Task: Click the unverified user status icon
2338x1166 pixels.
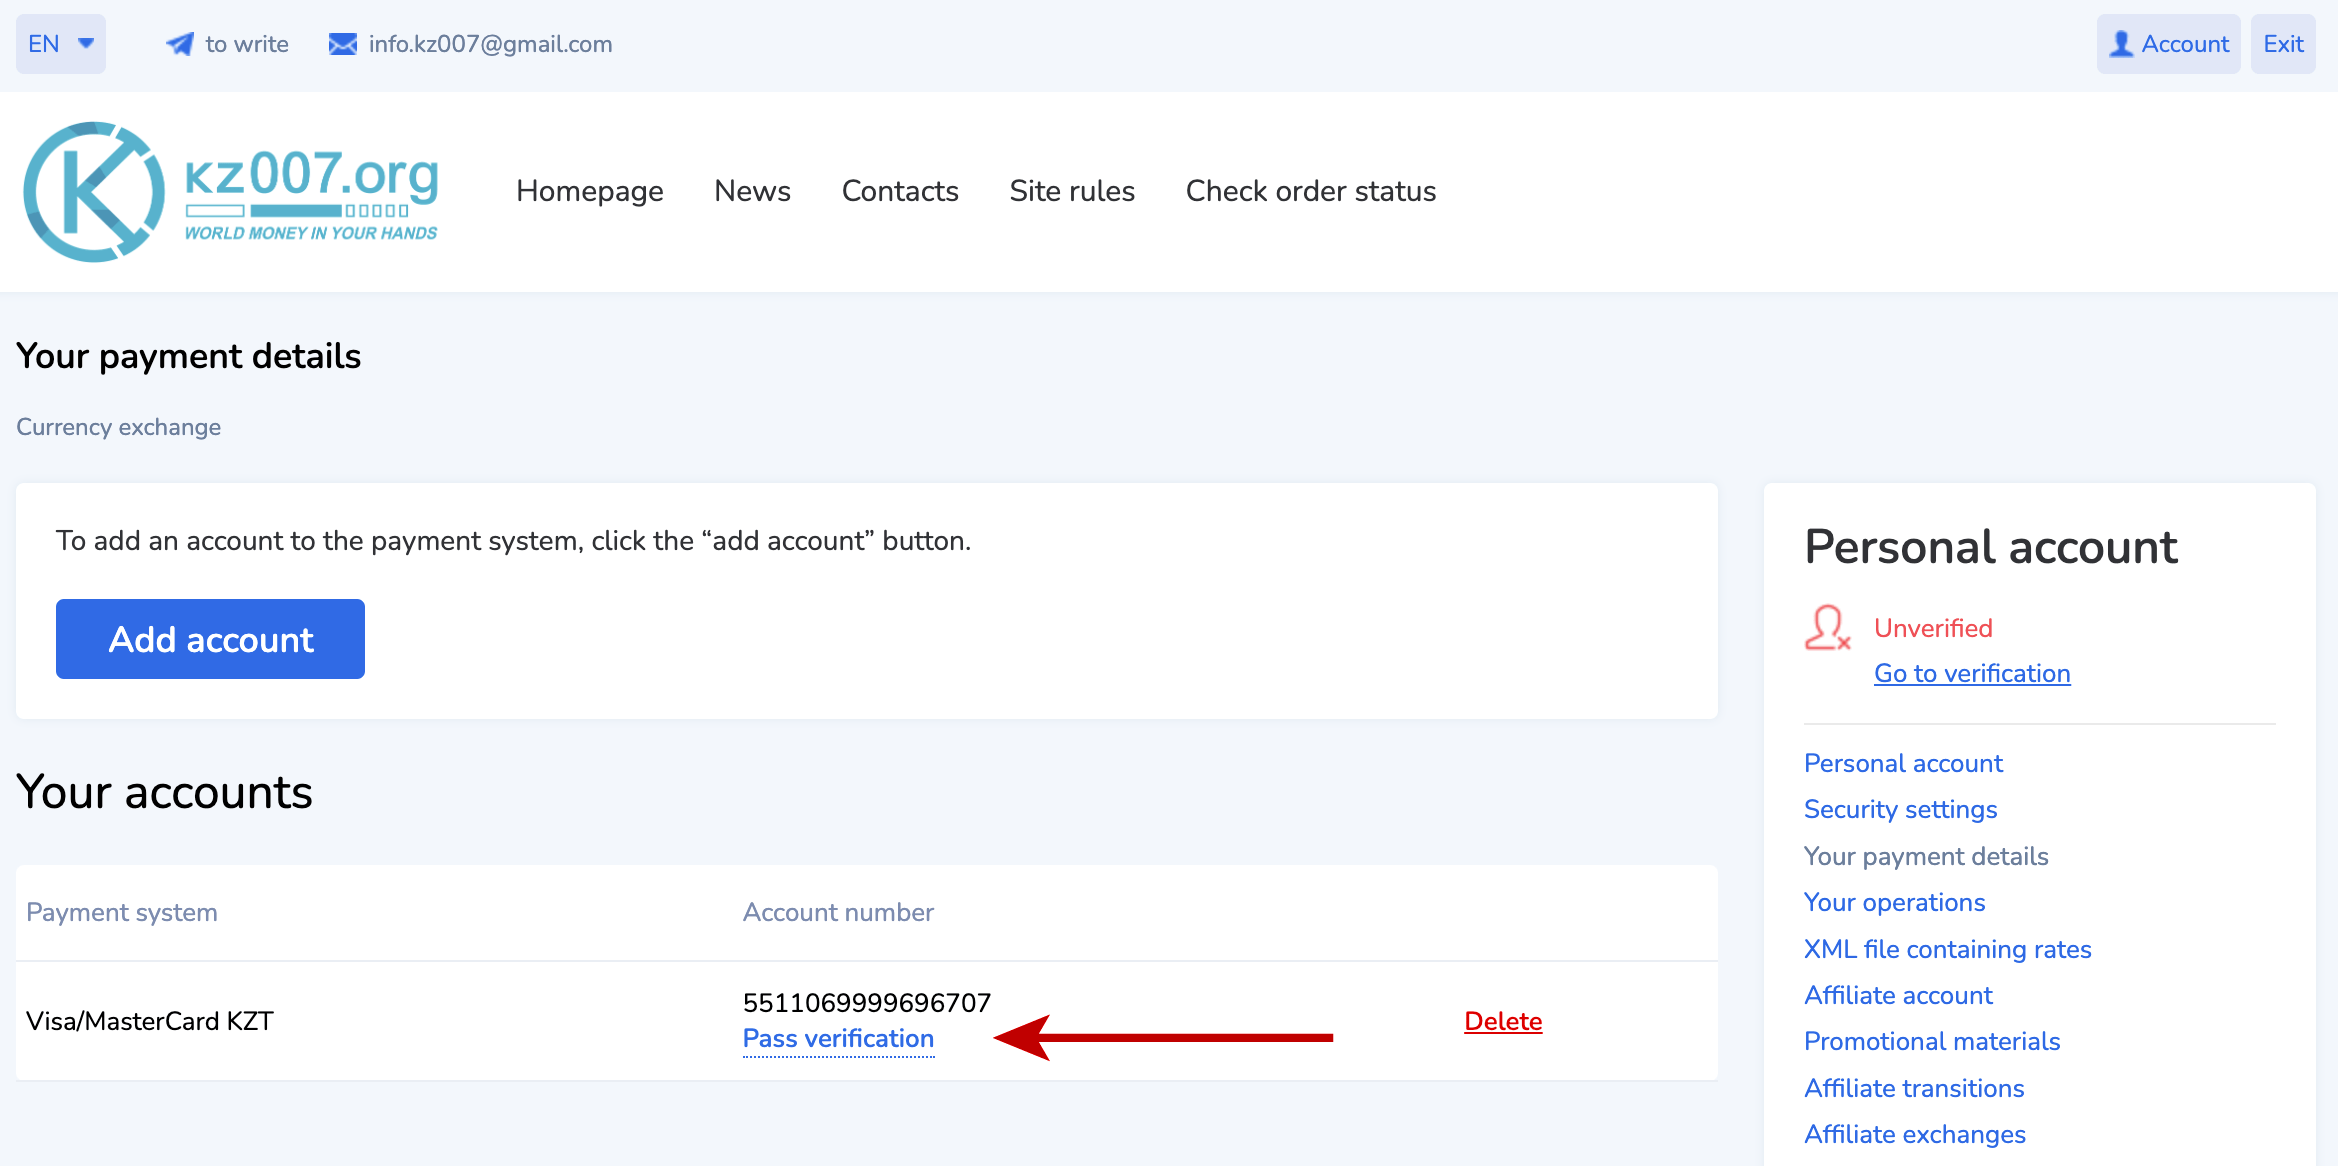Action: click(1827, 628)
